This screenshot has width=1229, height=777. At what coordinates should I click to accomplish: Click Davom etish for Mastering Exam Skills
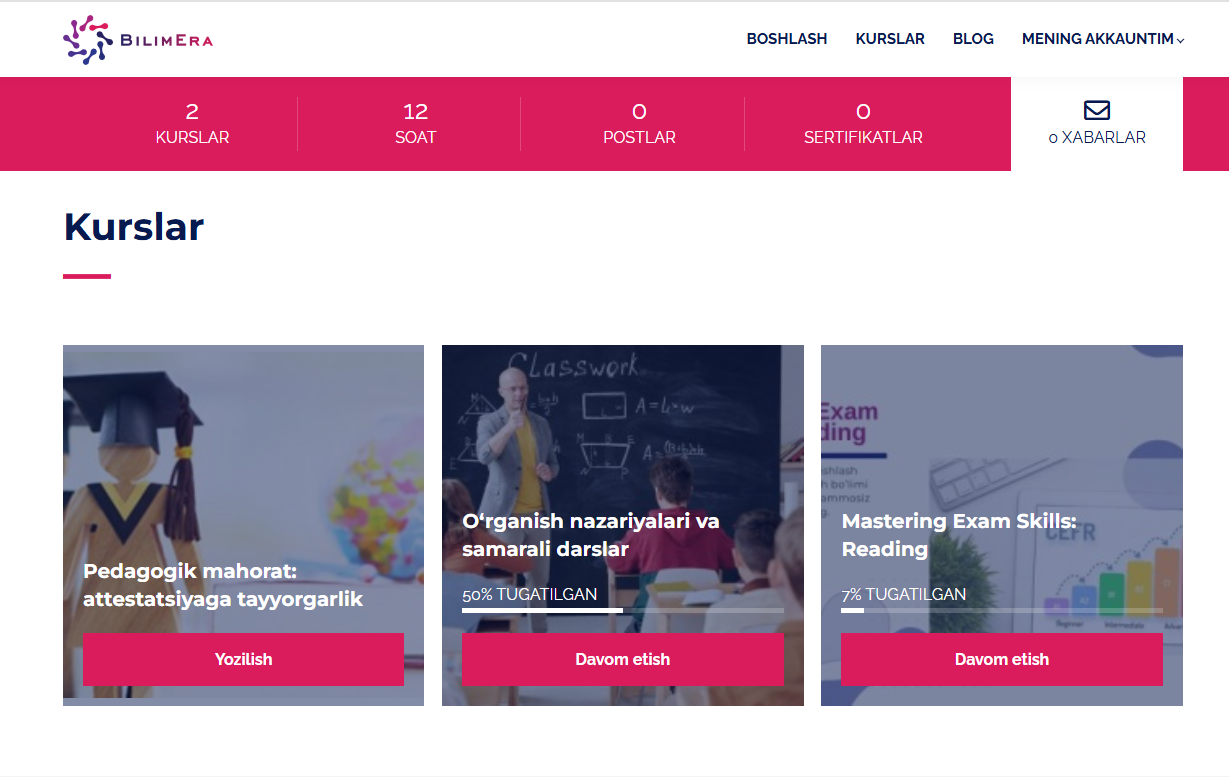coord(1002,659)
